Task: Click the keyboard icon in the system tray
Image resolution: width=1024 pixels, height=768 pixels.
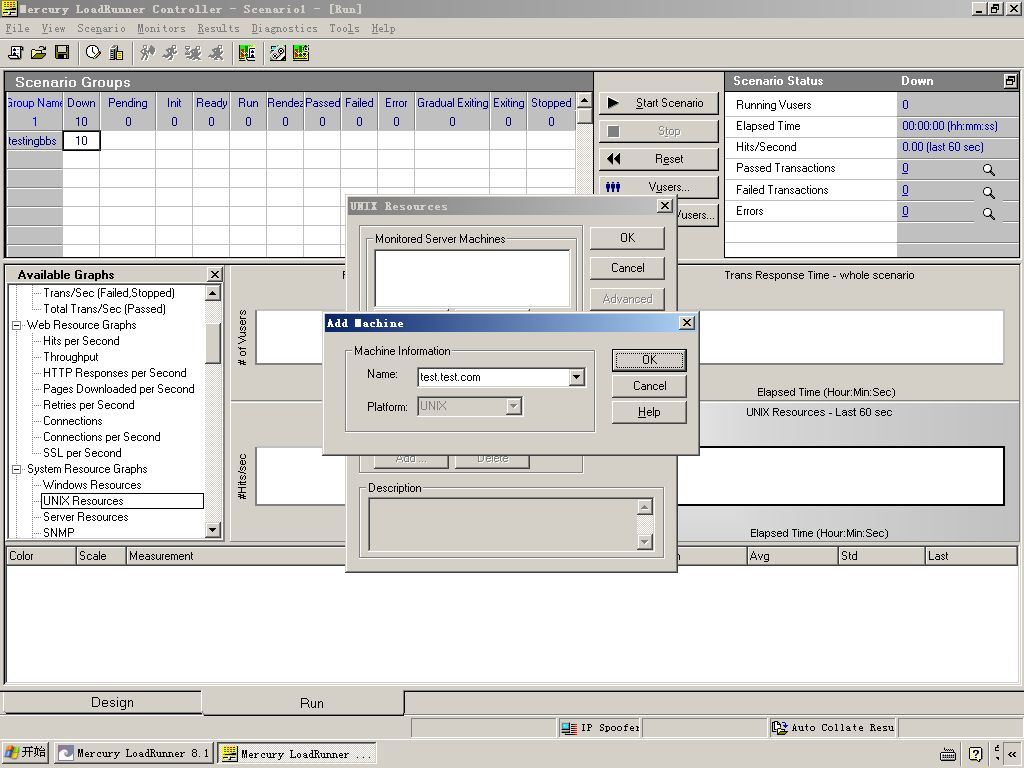Action: [x=948, y=754]
